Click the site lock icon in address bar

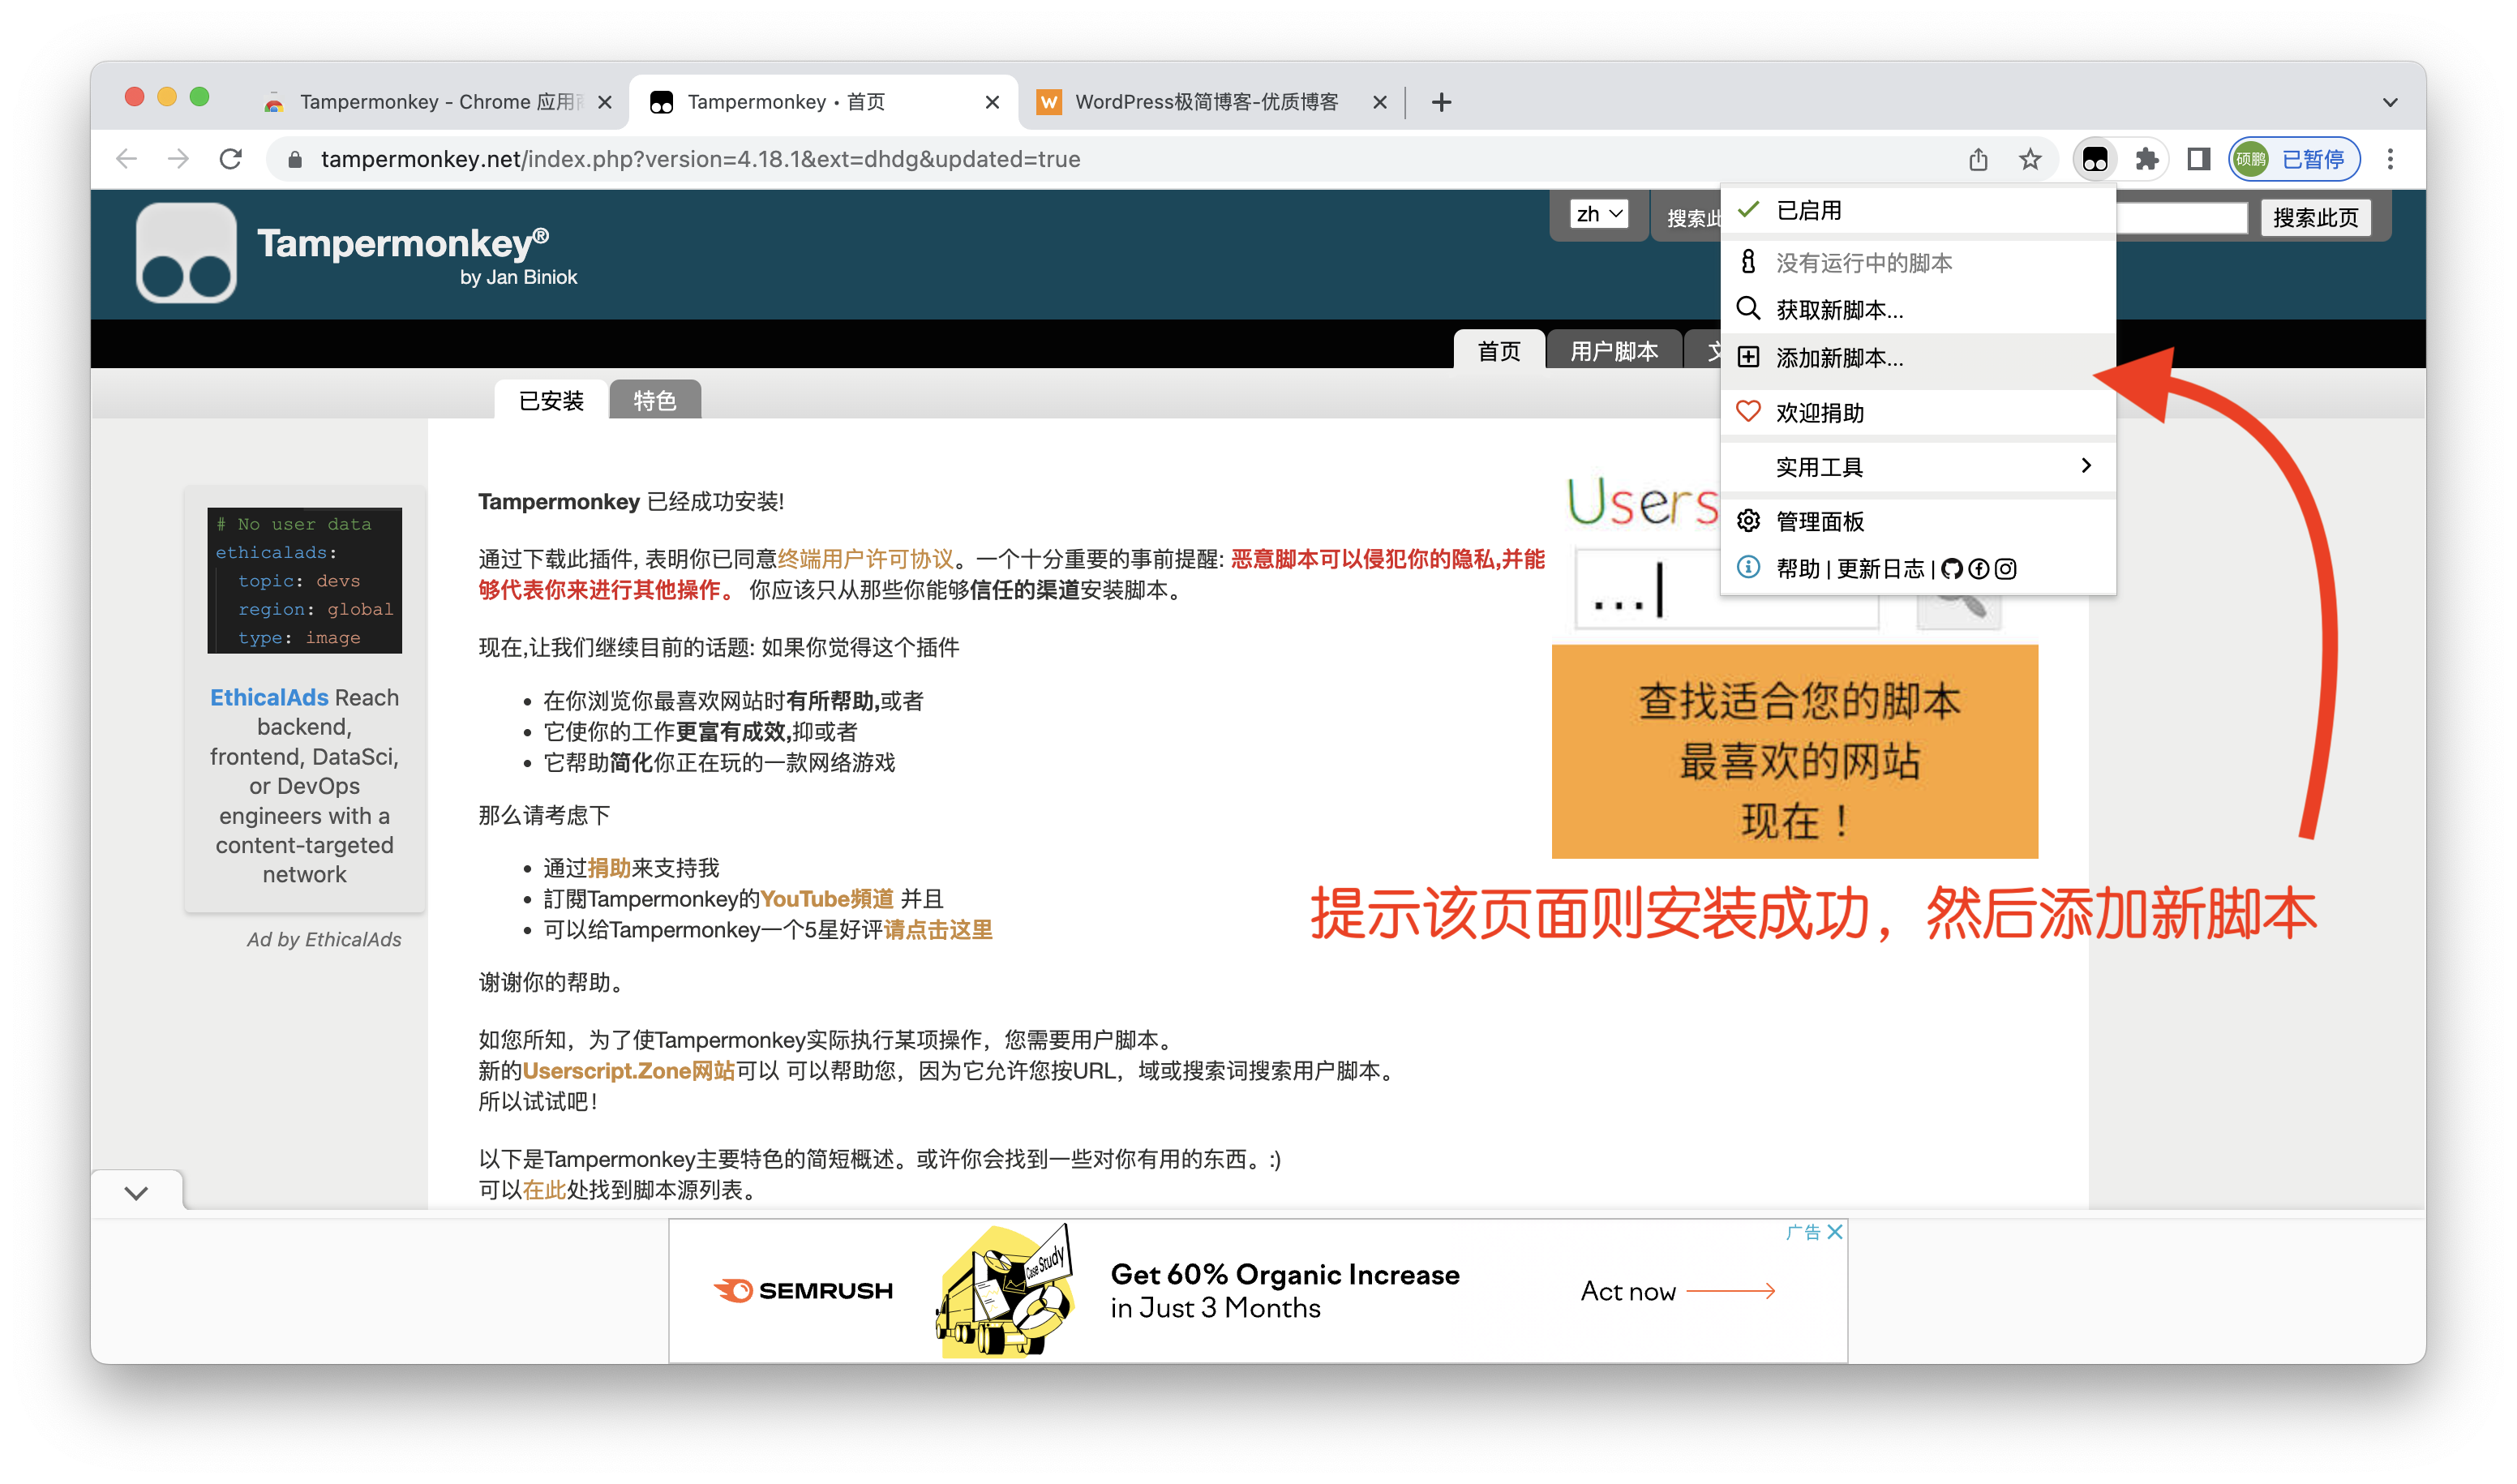click(295, 159)
